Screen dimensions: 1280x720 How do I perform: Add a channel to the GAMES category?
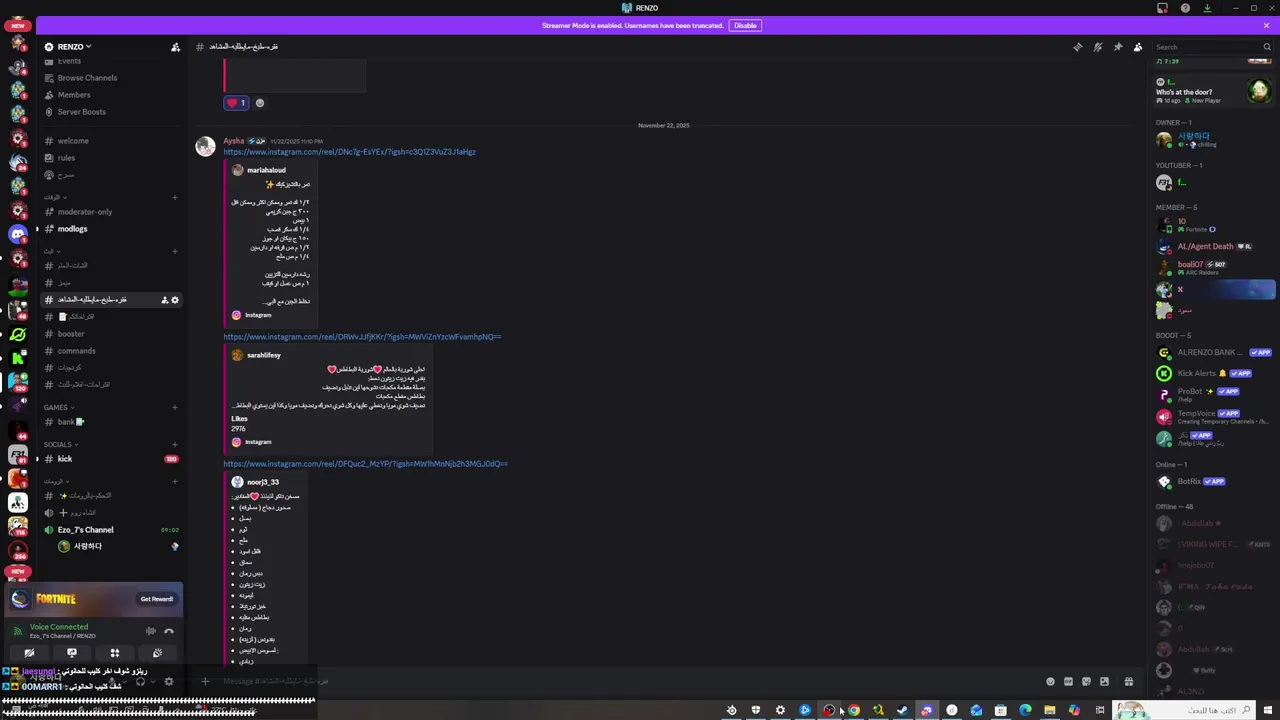[x=175, y=408]
